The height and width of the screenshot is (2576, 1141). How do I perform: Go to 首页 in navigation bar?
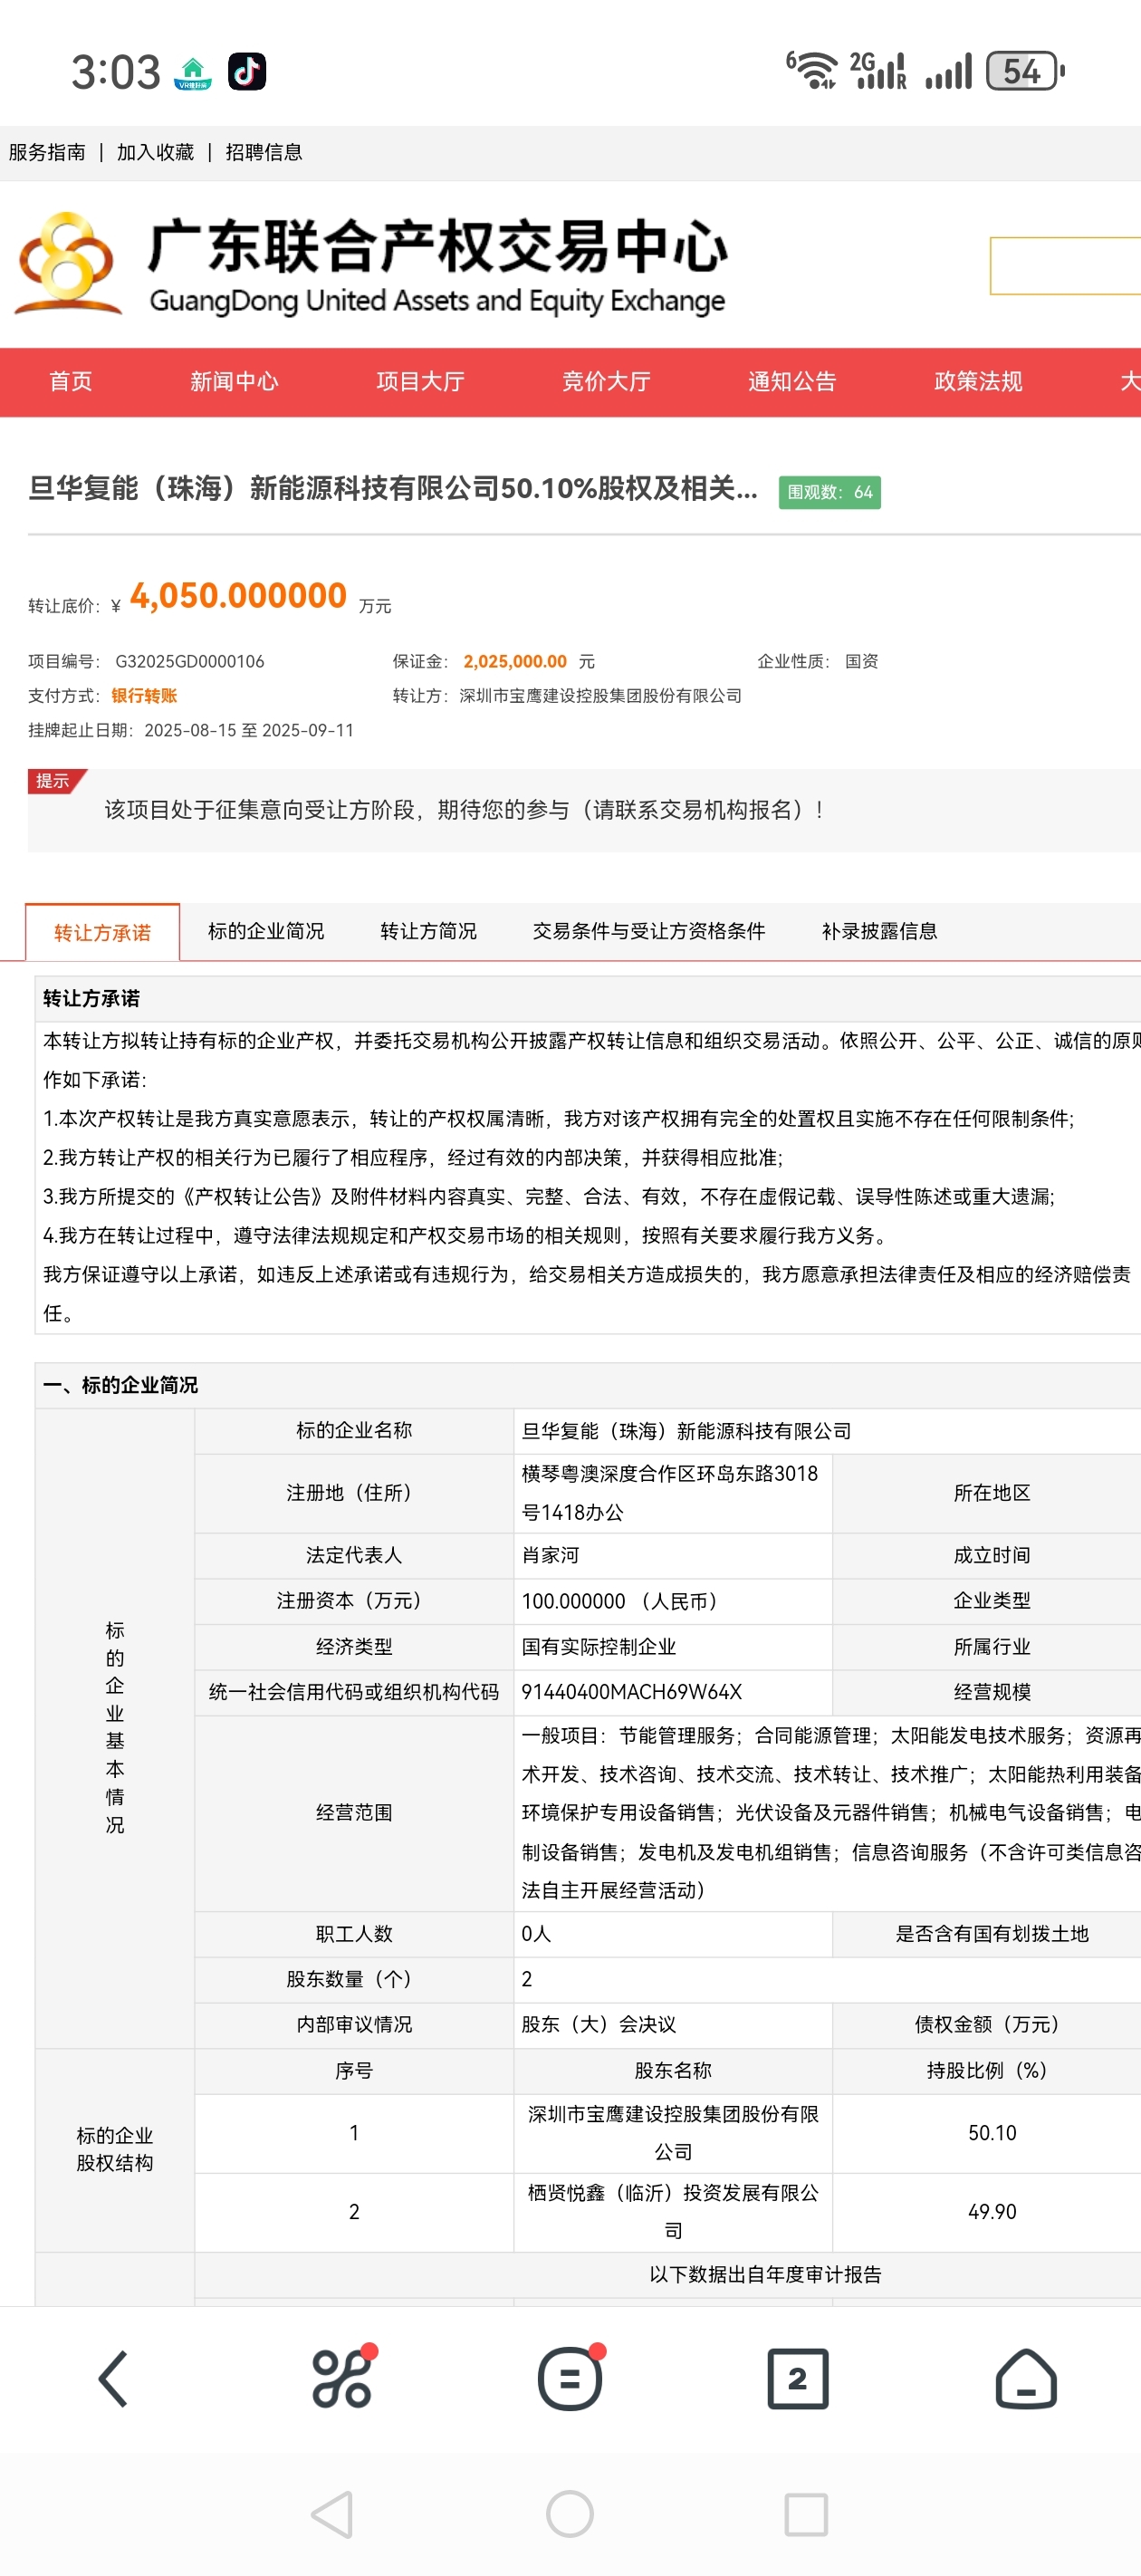coord(71,381)
